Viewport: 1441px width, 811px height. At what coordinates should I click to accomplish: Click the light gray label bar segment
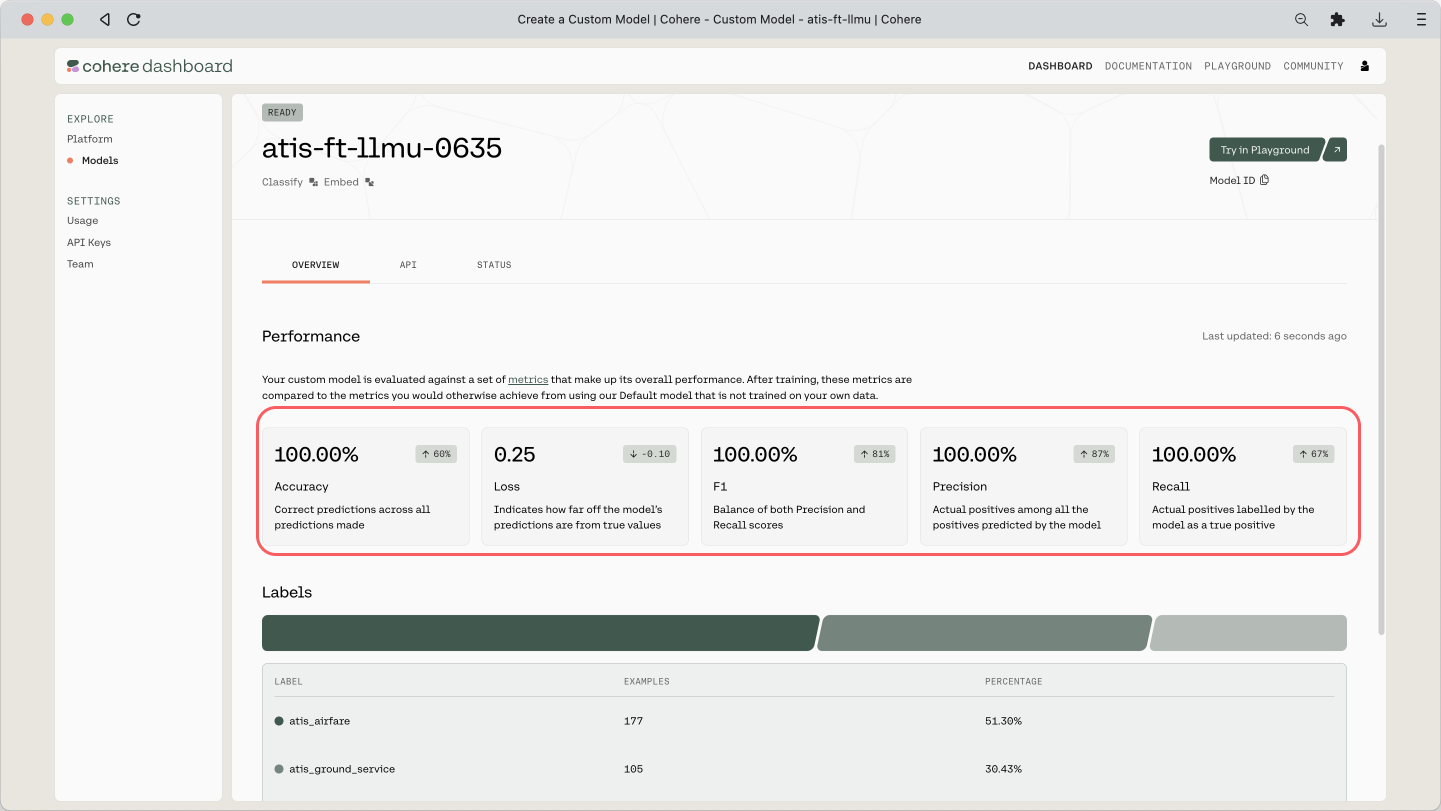click(1249, 633)
